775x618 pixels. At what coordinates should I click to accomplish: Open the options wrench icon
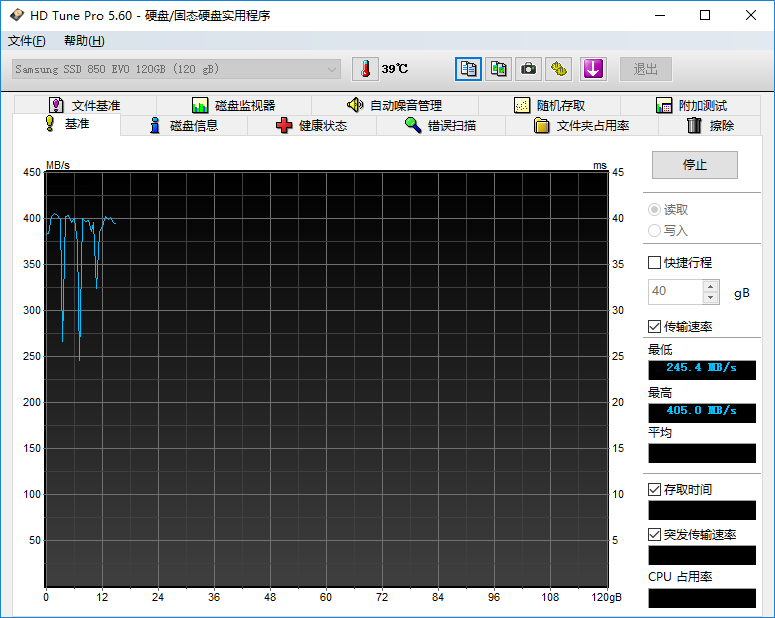559,69
